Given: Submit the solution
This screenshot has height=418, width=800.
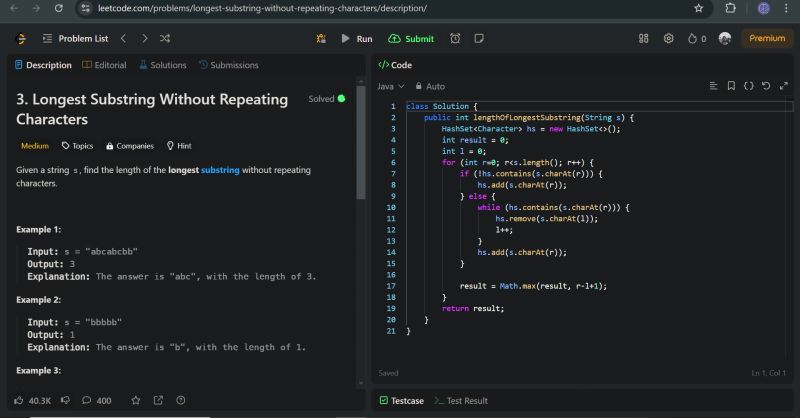Looking at the screenshot, I should click(x=411, y=39).
